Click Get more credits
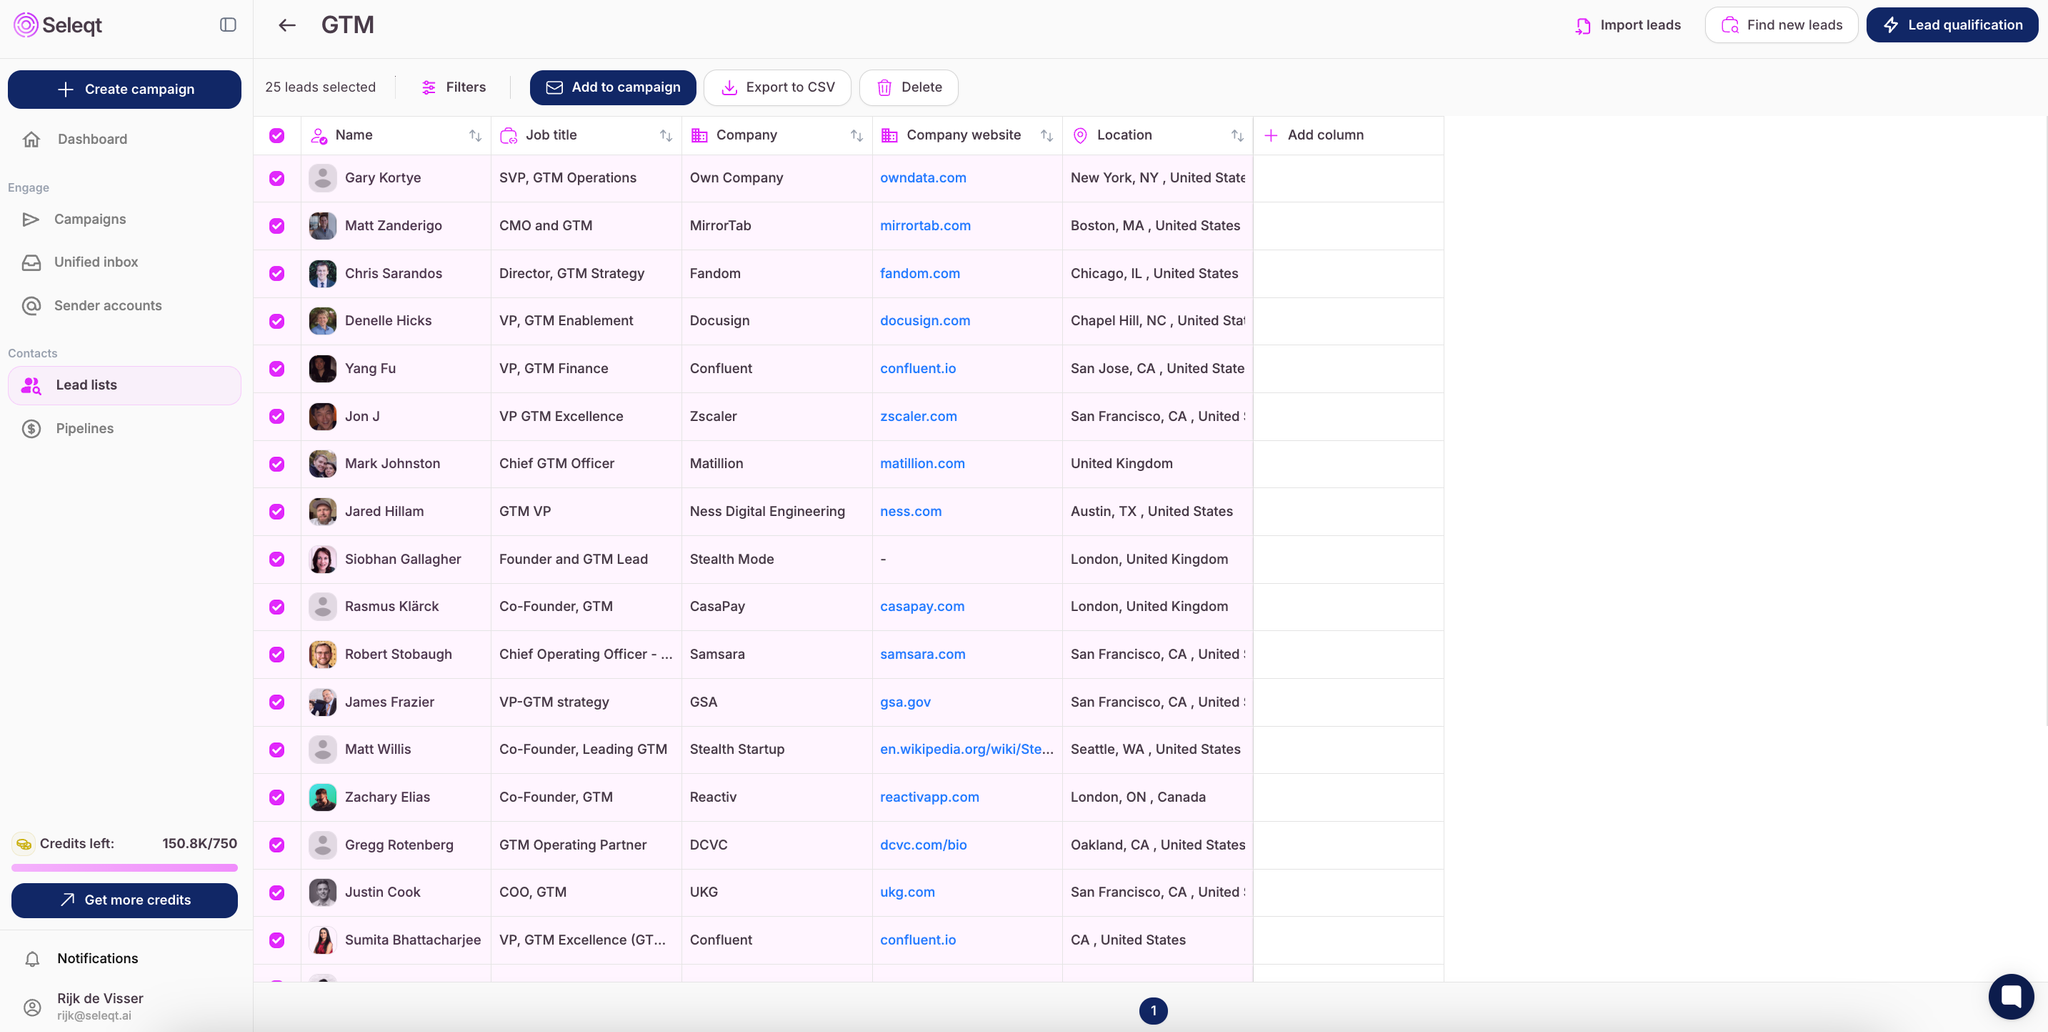Image resolution: width=2048 pixels, height=1032 pixels. point(124,900)
